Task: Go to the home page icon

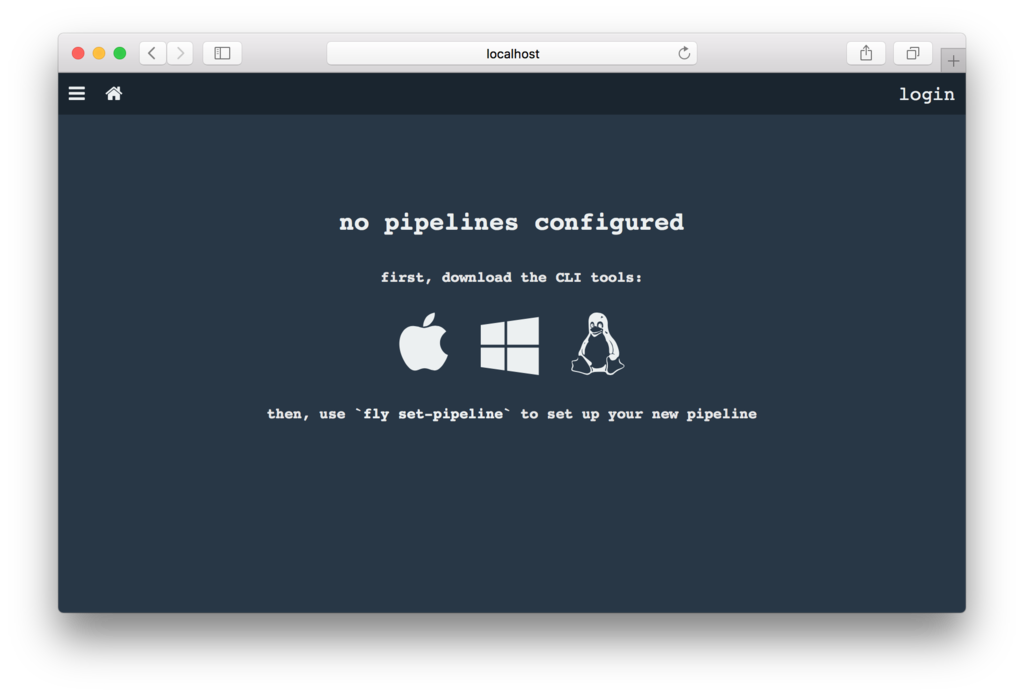Action: pos(114,93)
